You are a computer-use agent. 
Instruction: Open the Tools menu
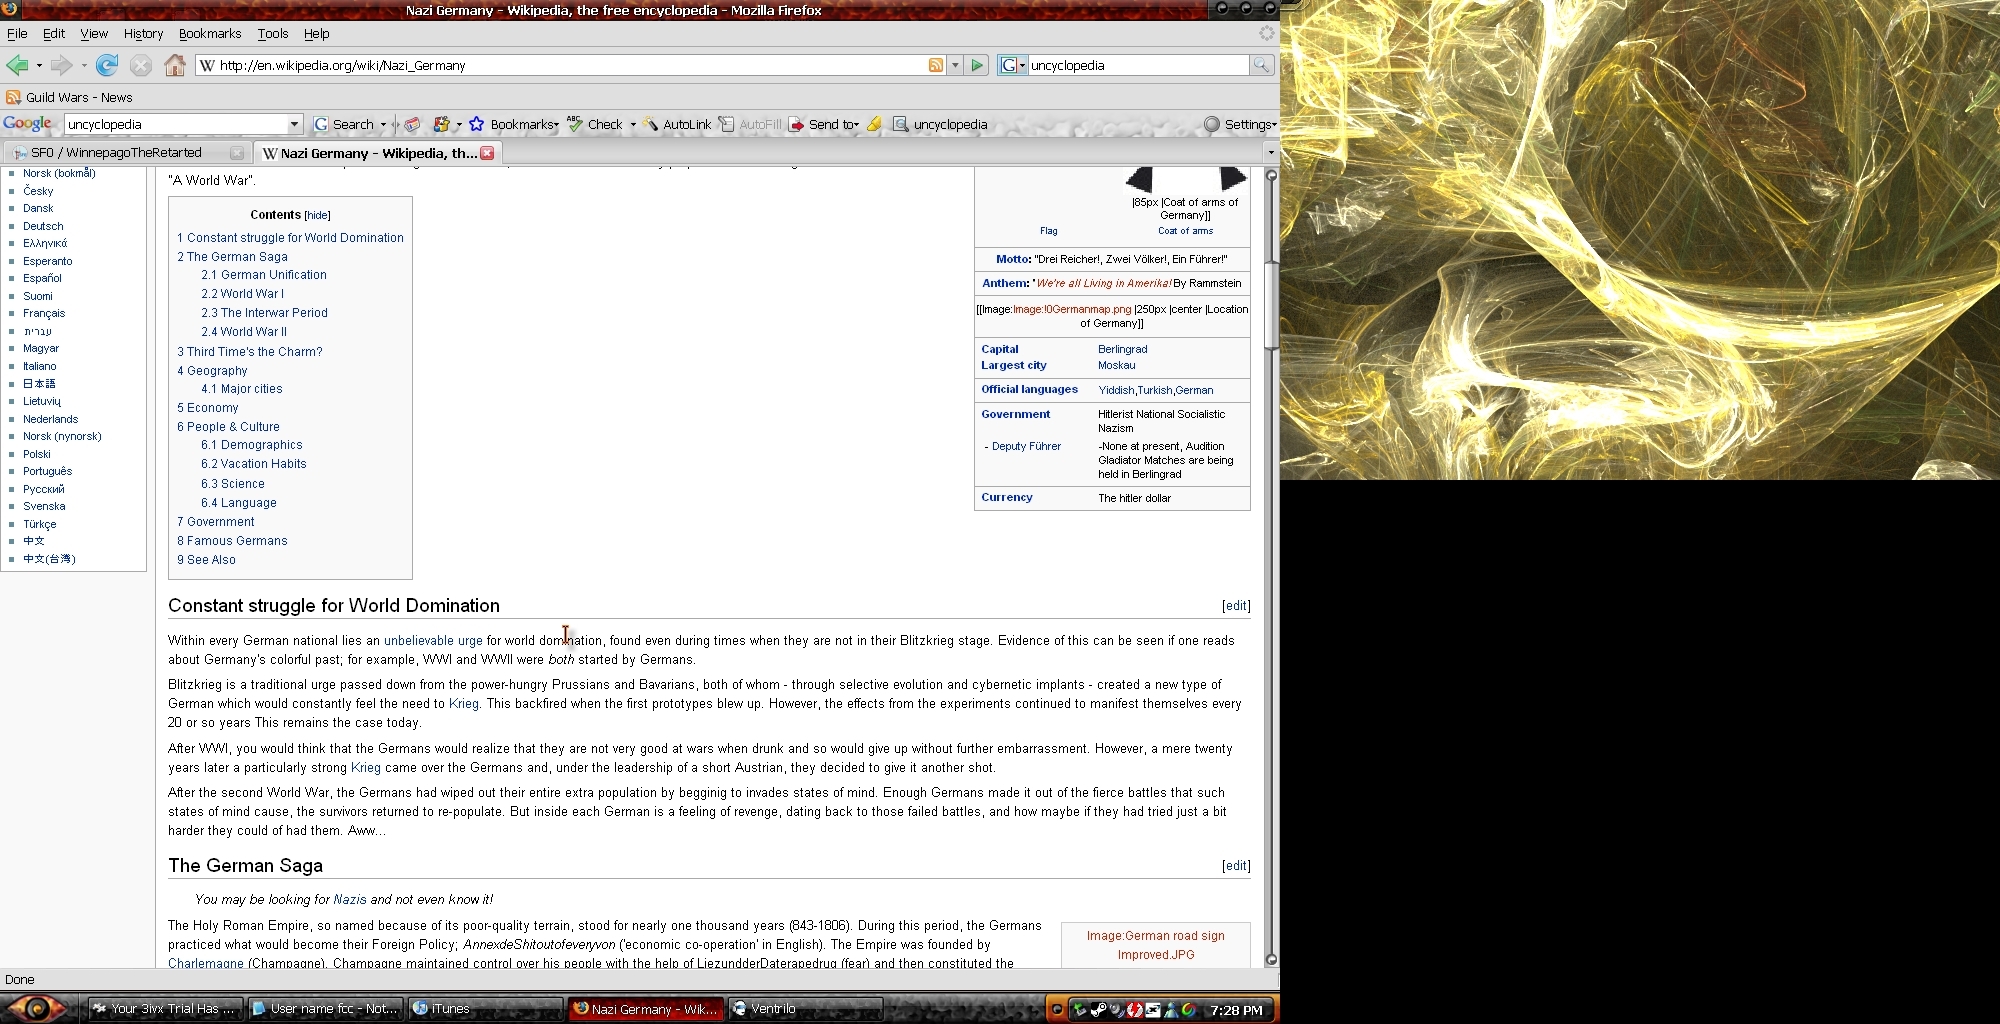[x=273, y=33]
